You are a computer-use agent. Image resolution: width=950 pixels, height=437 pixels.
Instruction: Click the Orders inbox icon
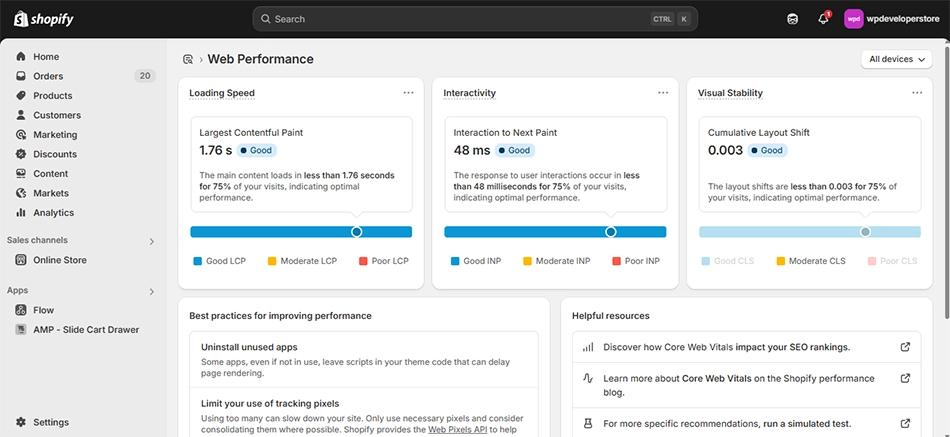(x=21, y=76)
